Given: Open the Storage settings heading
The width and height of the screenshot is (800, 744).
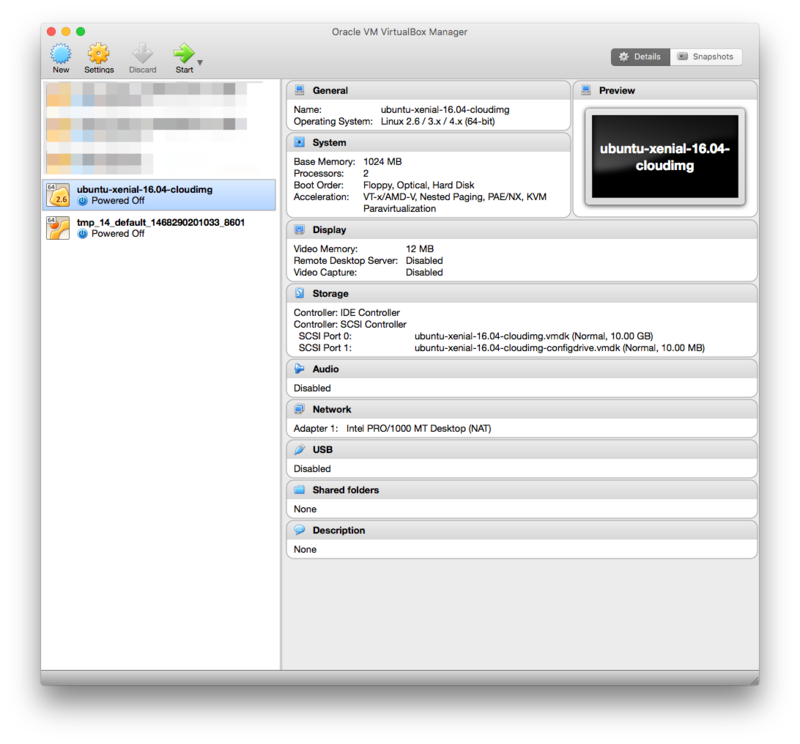Looking at the screenshot, I should coord(330,294).
